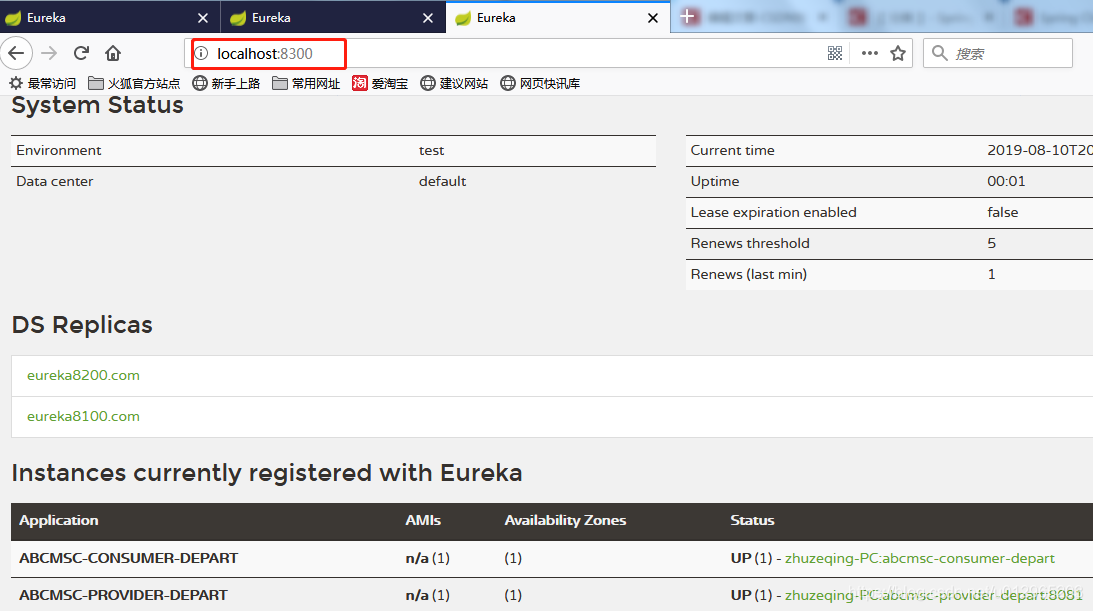Screen dimensions: 1093x611
Task: Open 新手上路 bookmark
Action: pos(226,84)
